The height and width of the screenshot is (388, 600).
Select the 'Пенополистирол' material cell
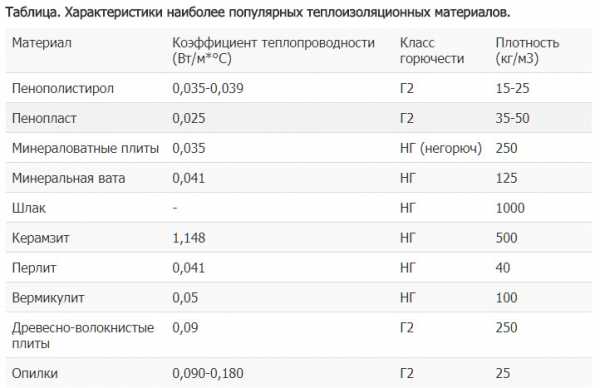[x=63, y=88]
